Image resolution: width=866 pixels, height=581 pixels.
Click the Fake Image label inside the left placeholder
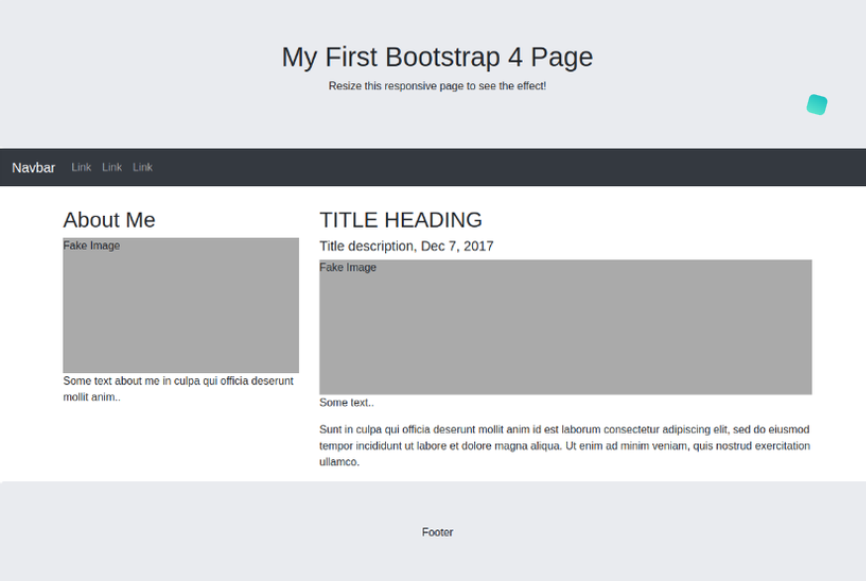point(91,245)
